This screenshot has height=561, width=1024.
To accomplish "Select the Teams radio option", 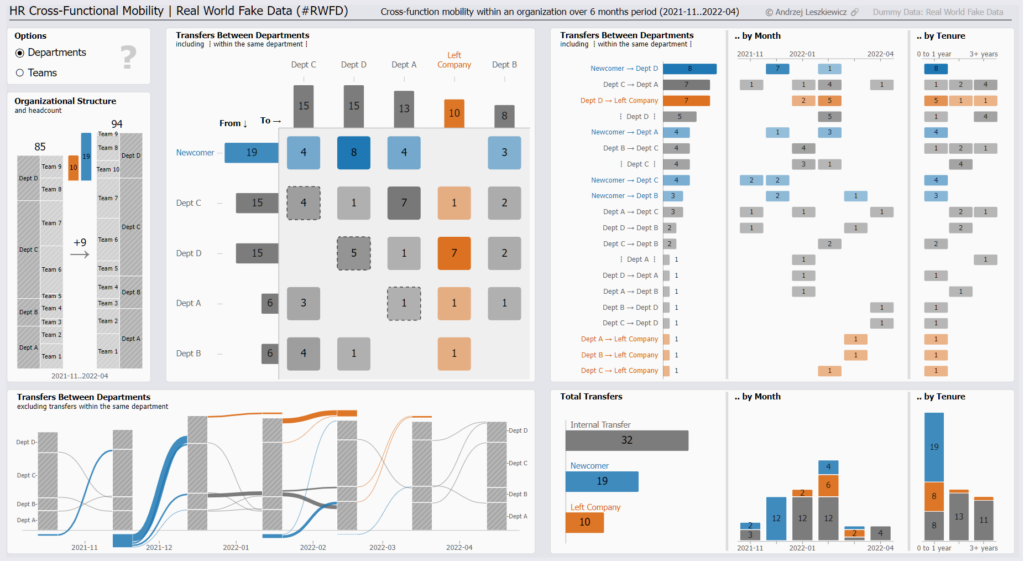I will [x=21, y=73].
